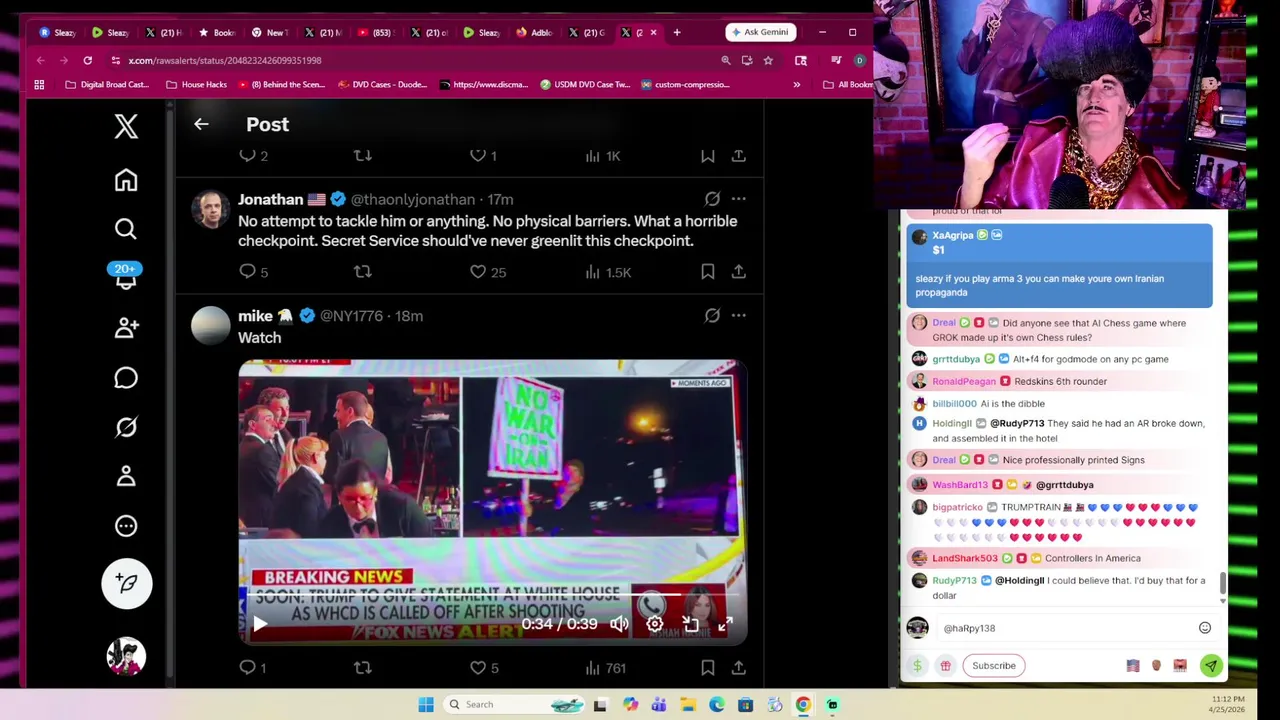Send chat message with green arrow
Image resolution: width=1280 pixels, height=720 pixels.
(x=1211, y=666)
